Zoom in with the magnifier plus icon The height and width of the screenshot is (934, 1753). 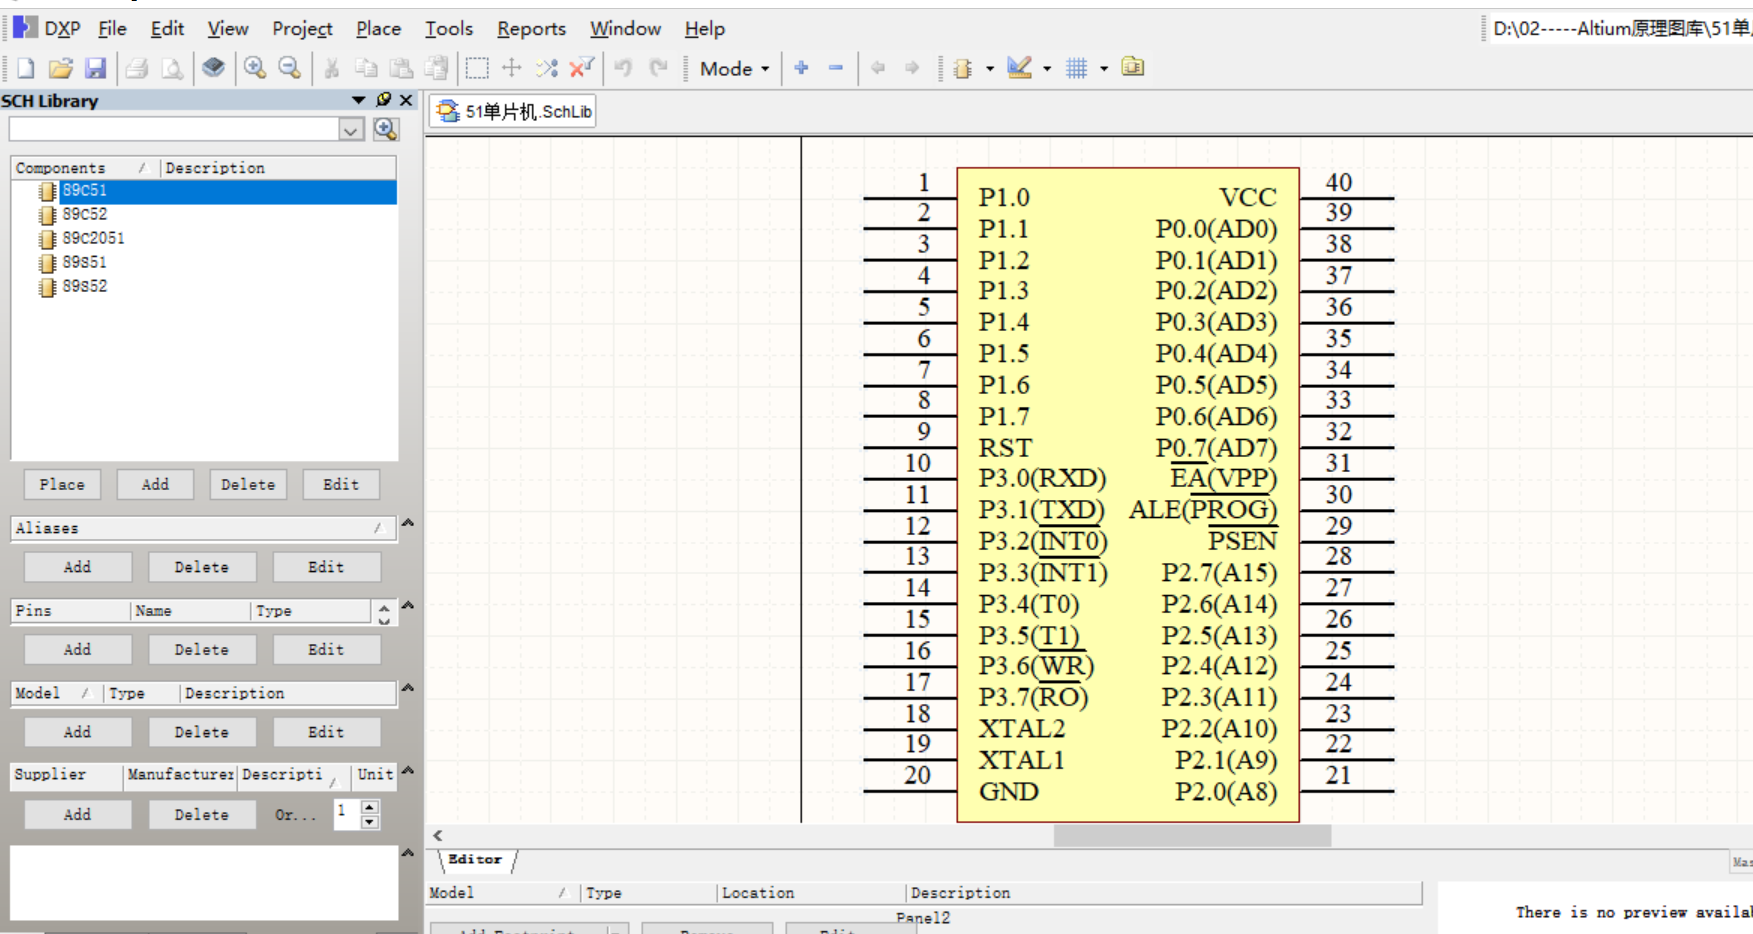point(255,68)
